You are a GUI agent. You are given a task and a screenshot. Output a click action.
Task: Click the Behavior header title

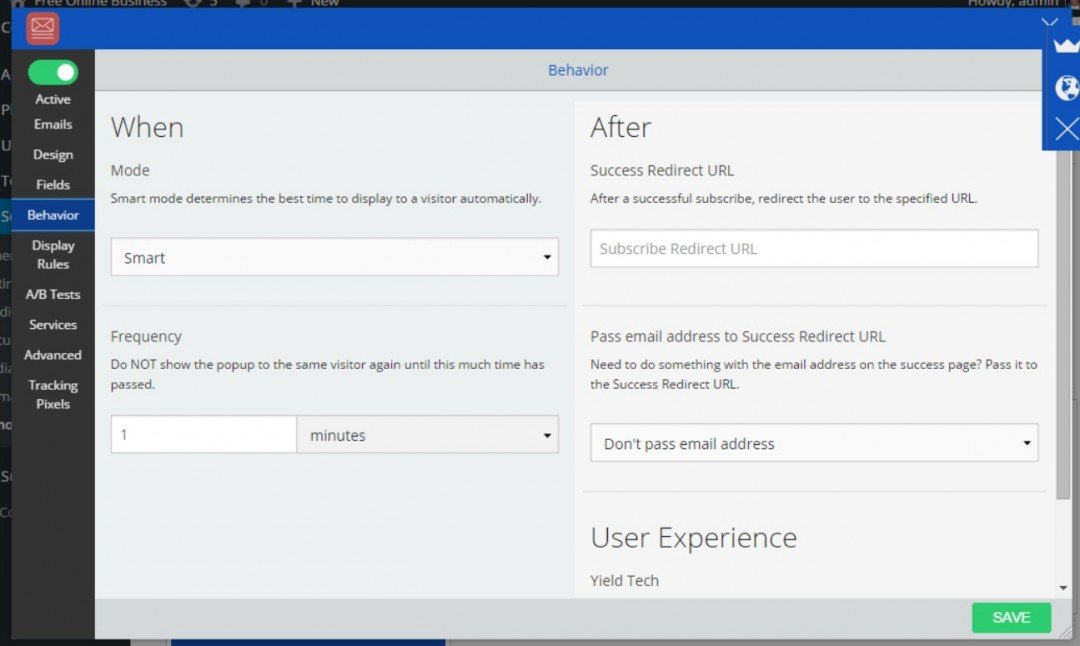578,70
